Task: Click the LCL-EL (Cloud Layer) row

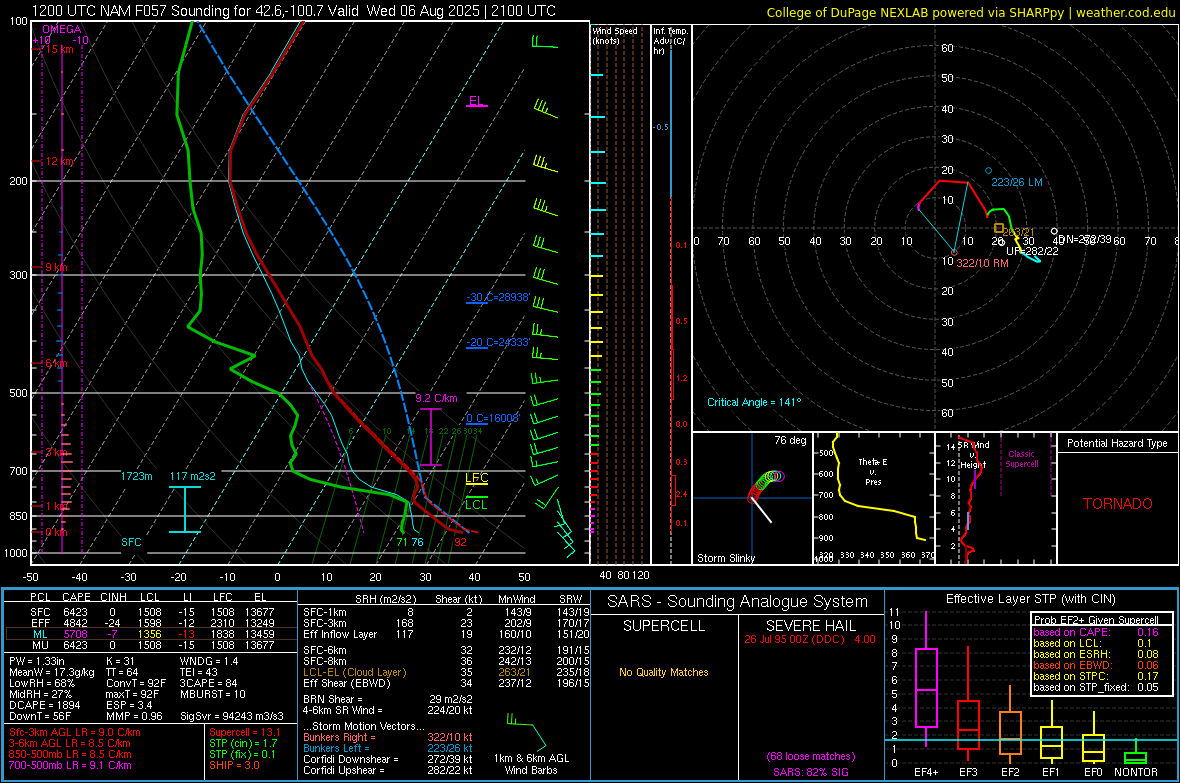Action: click(x=446, y=672)
